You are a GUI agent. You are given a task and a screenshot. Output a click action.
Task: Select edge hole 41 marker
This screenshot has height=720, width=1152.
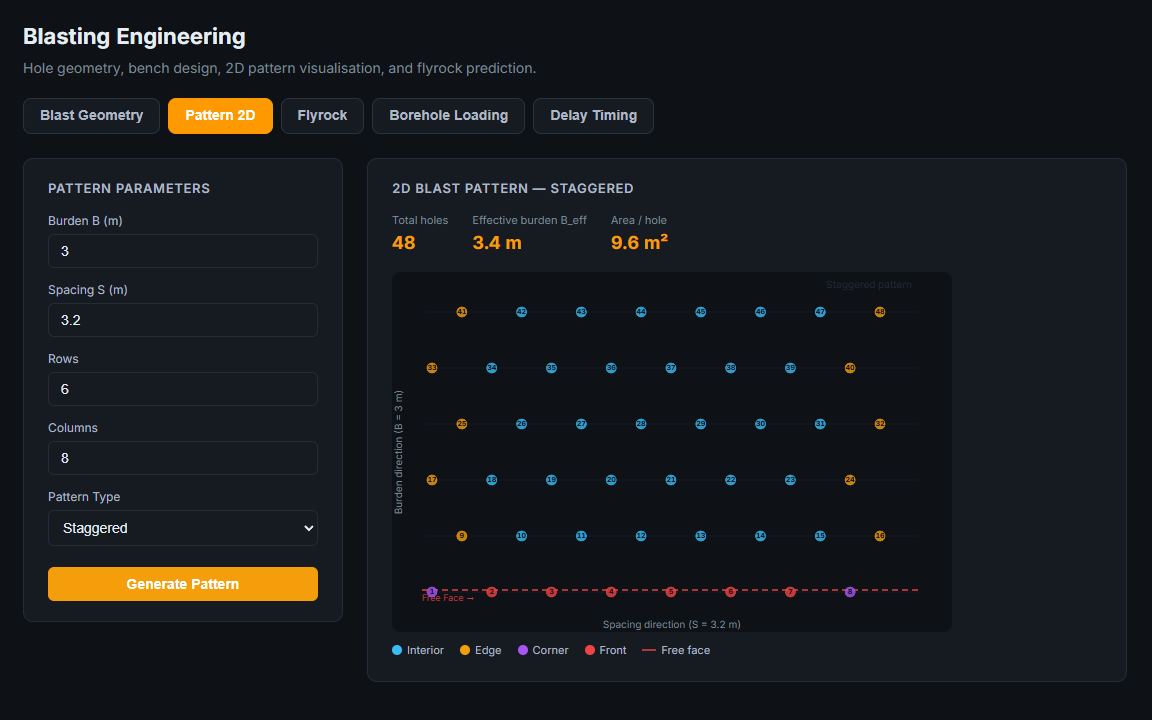pos(462,312)
